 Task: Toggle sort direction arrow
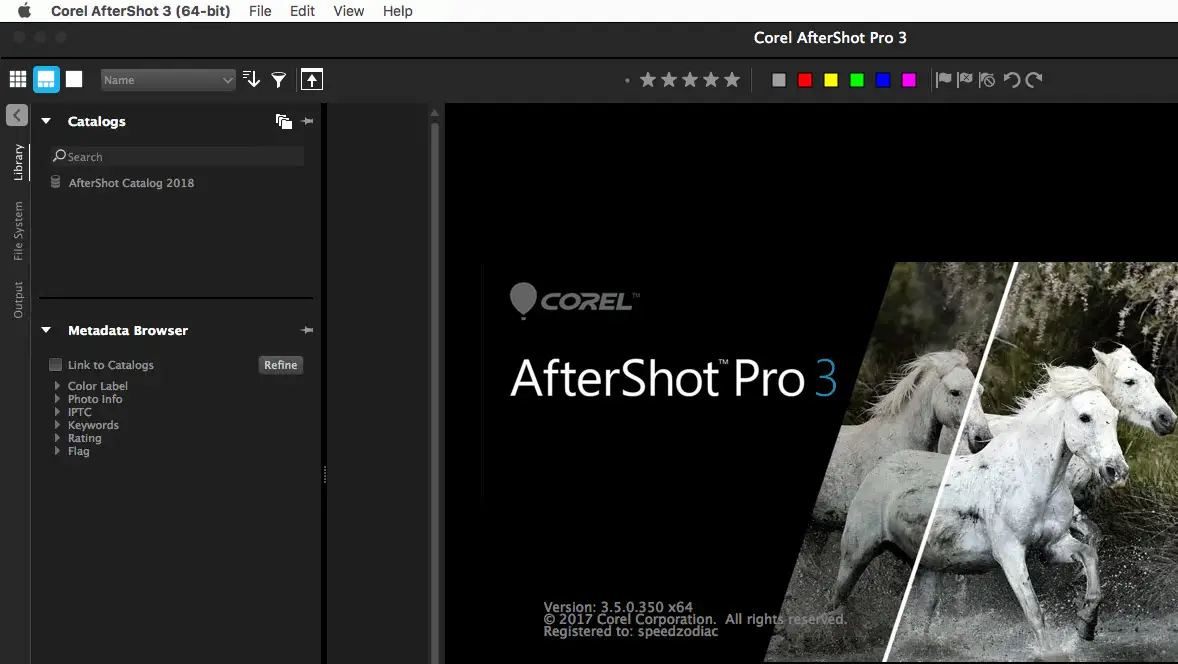(252, 80)
